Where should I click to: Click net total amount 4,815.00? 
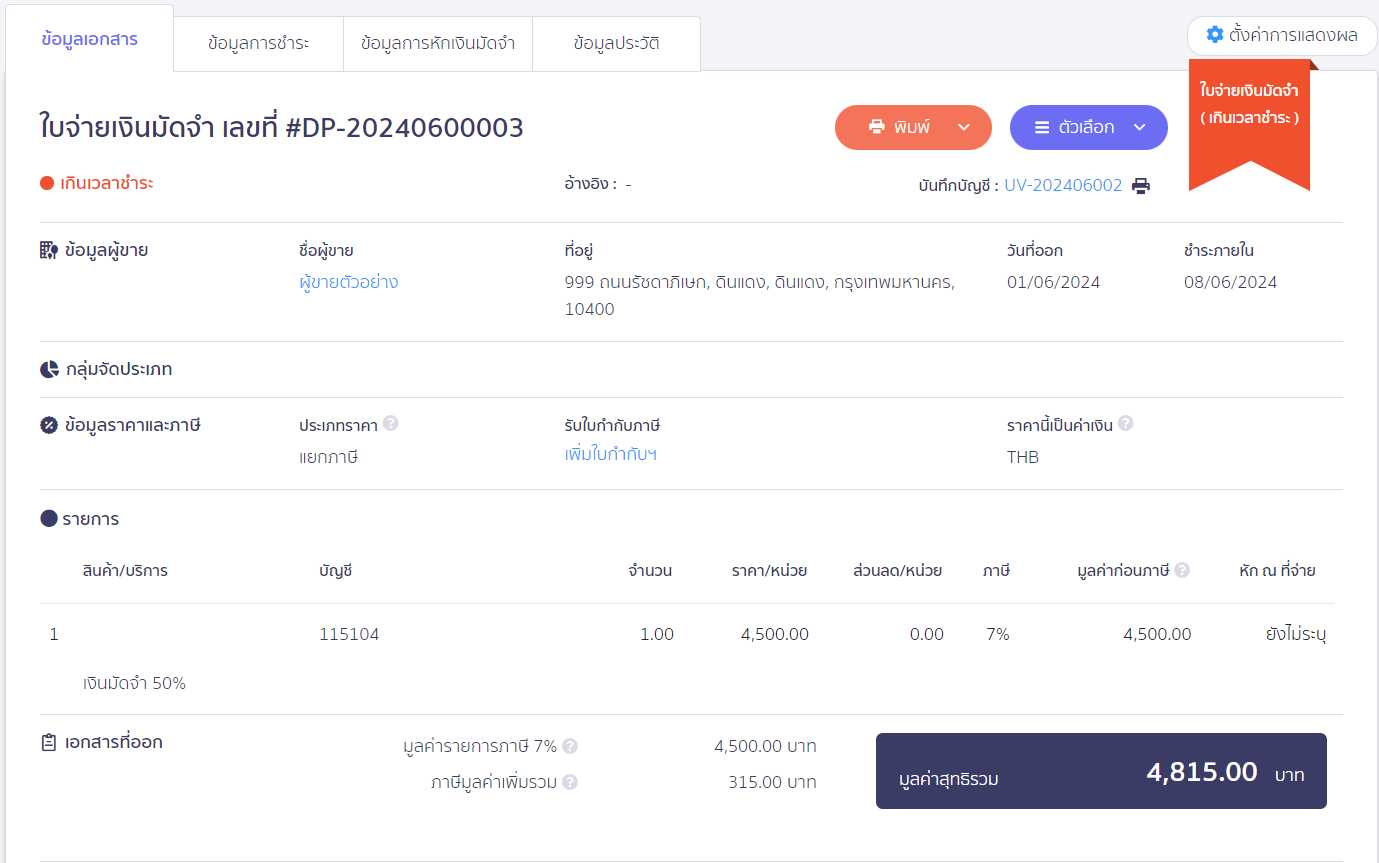coord(1202,772)
